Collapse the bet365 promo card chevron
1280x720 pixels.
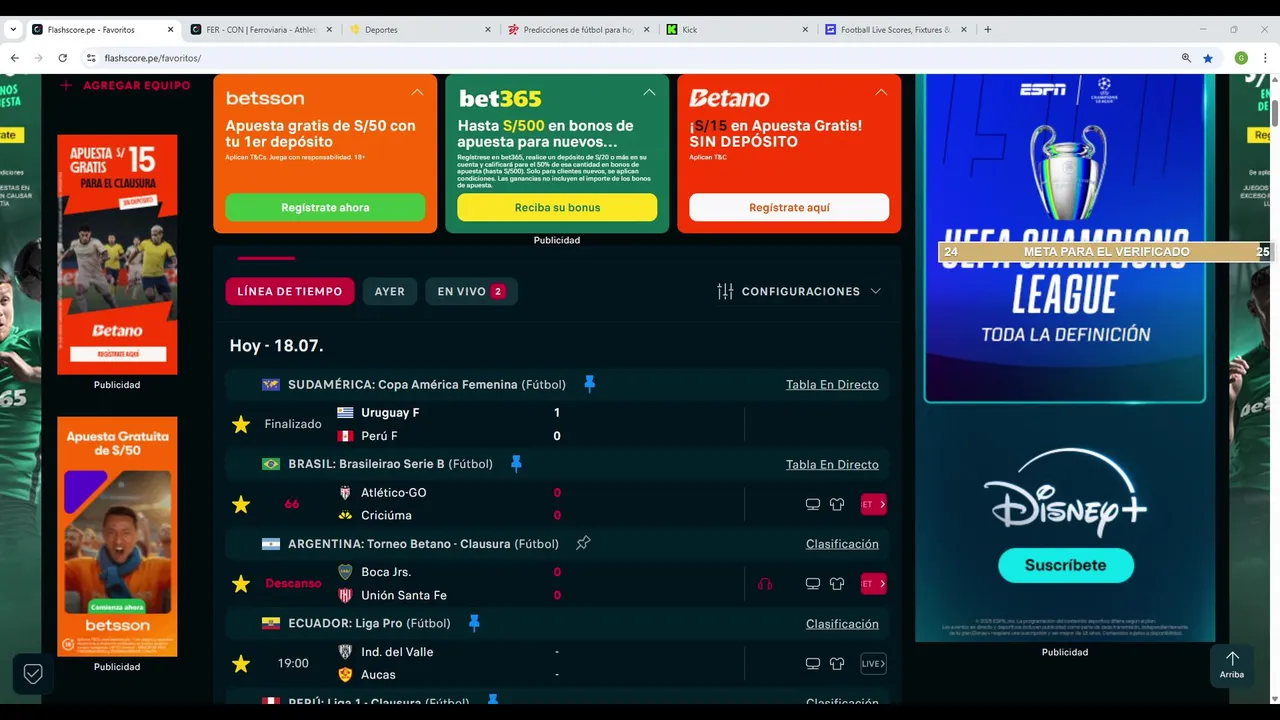649,92
